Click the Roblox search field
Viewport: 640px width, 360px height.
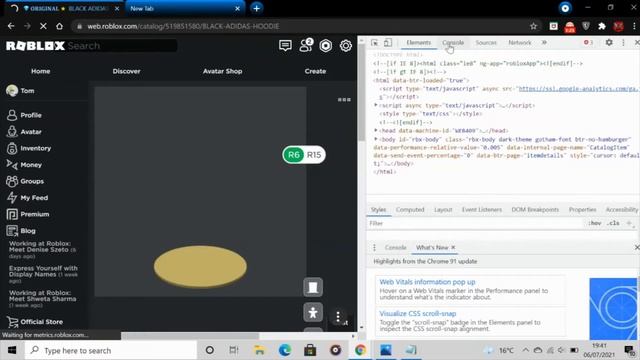click(122, 46)
